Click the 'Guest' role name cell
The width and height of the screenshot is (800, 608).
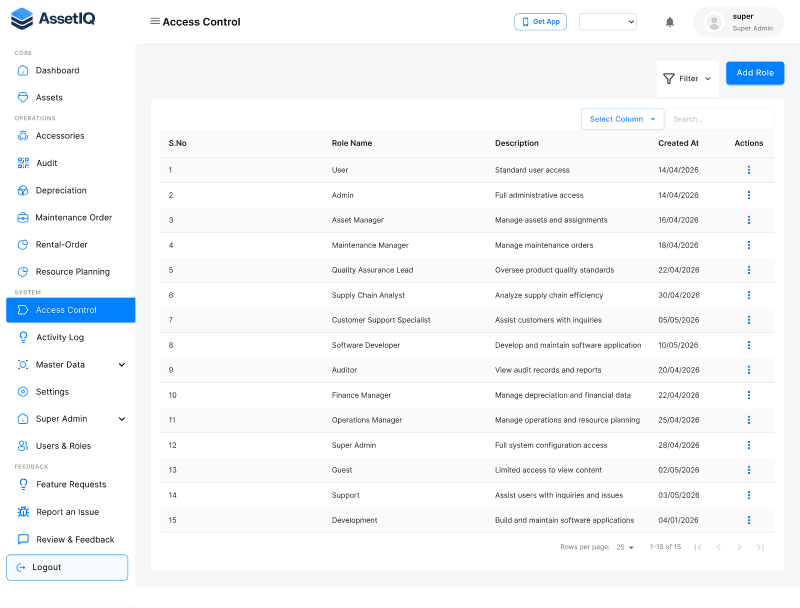(342, 470)
